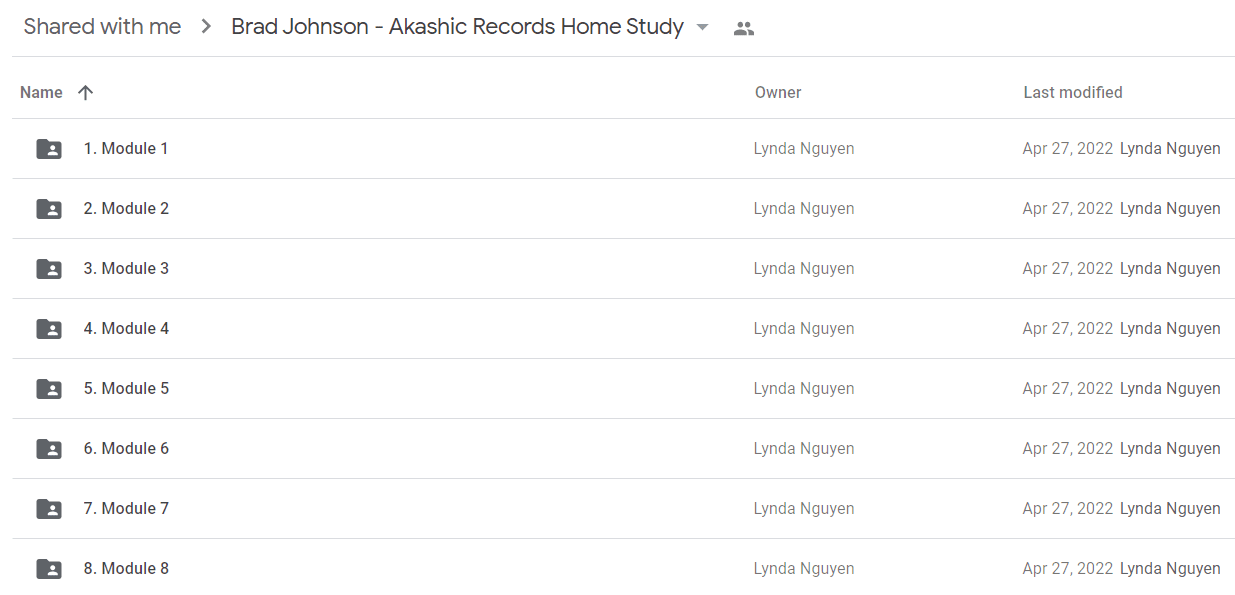This screenshot has height=595, width=1235.
Task: Go back to Shared with me
Action: pyautogui.click(x=102, y=27)
